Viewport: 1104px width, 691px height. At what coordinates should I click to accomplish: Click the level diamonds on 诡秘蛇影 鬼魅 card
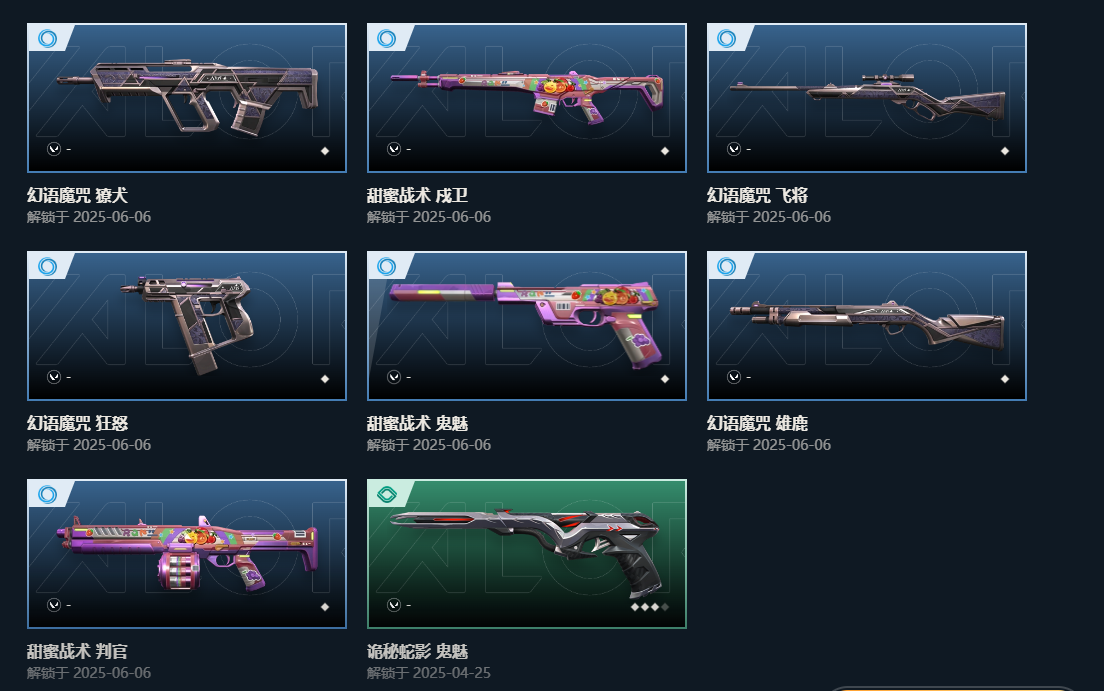649,606
